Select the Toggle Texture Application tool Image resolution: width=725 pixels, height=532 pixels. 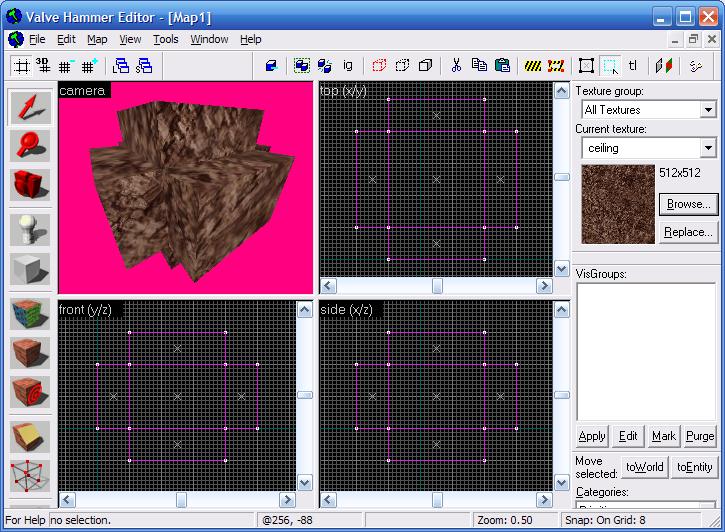tap(31, 314)
